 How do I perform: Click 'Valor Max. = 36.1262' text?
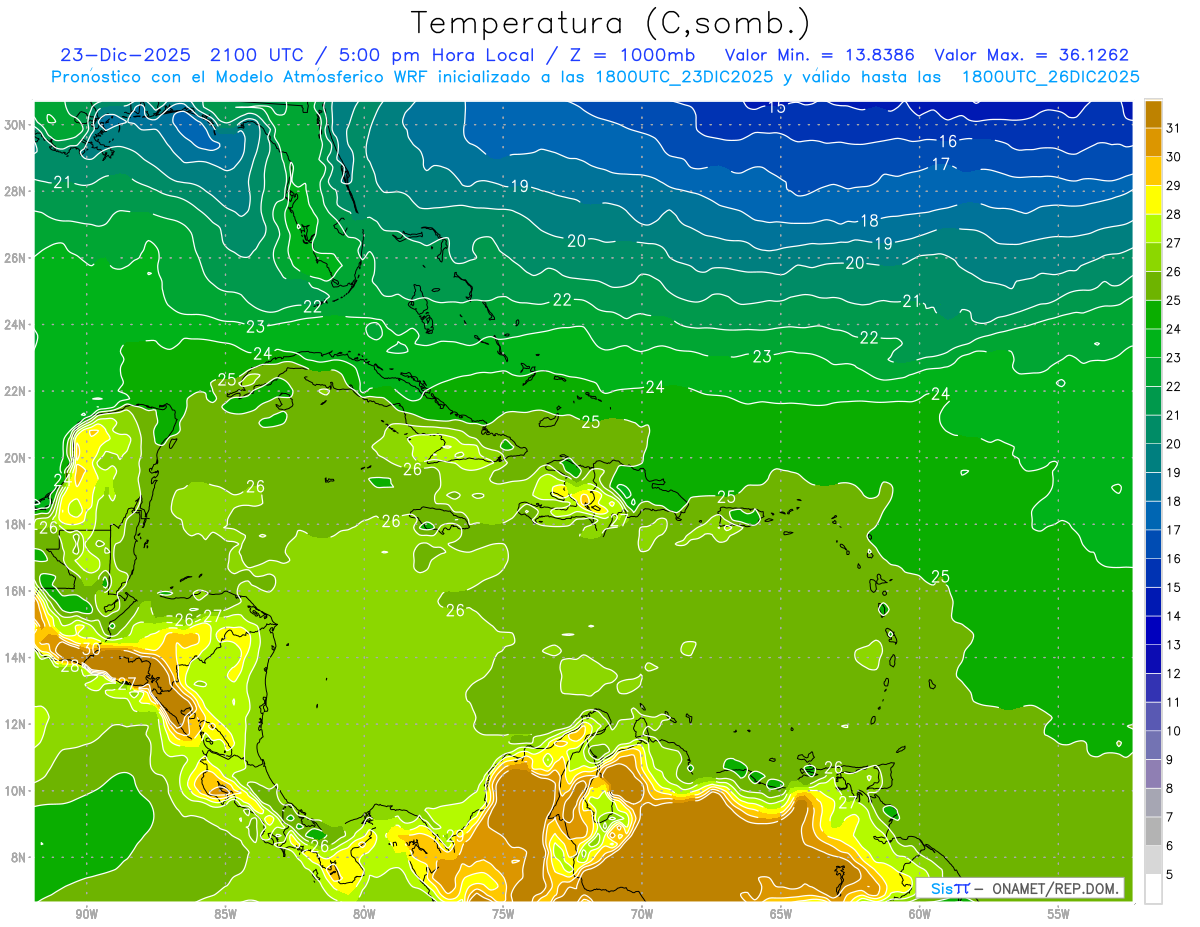pos(1032,55)
